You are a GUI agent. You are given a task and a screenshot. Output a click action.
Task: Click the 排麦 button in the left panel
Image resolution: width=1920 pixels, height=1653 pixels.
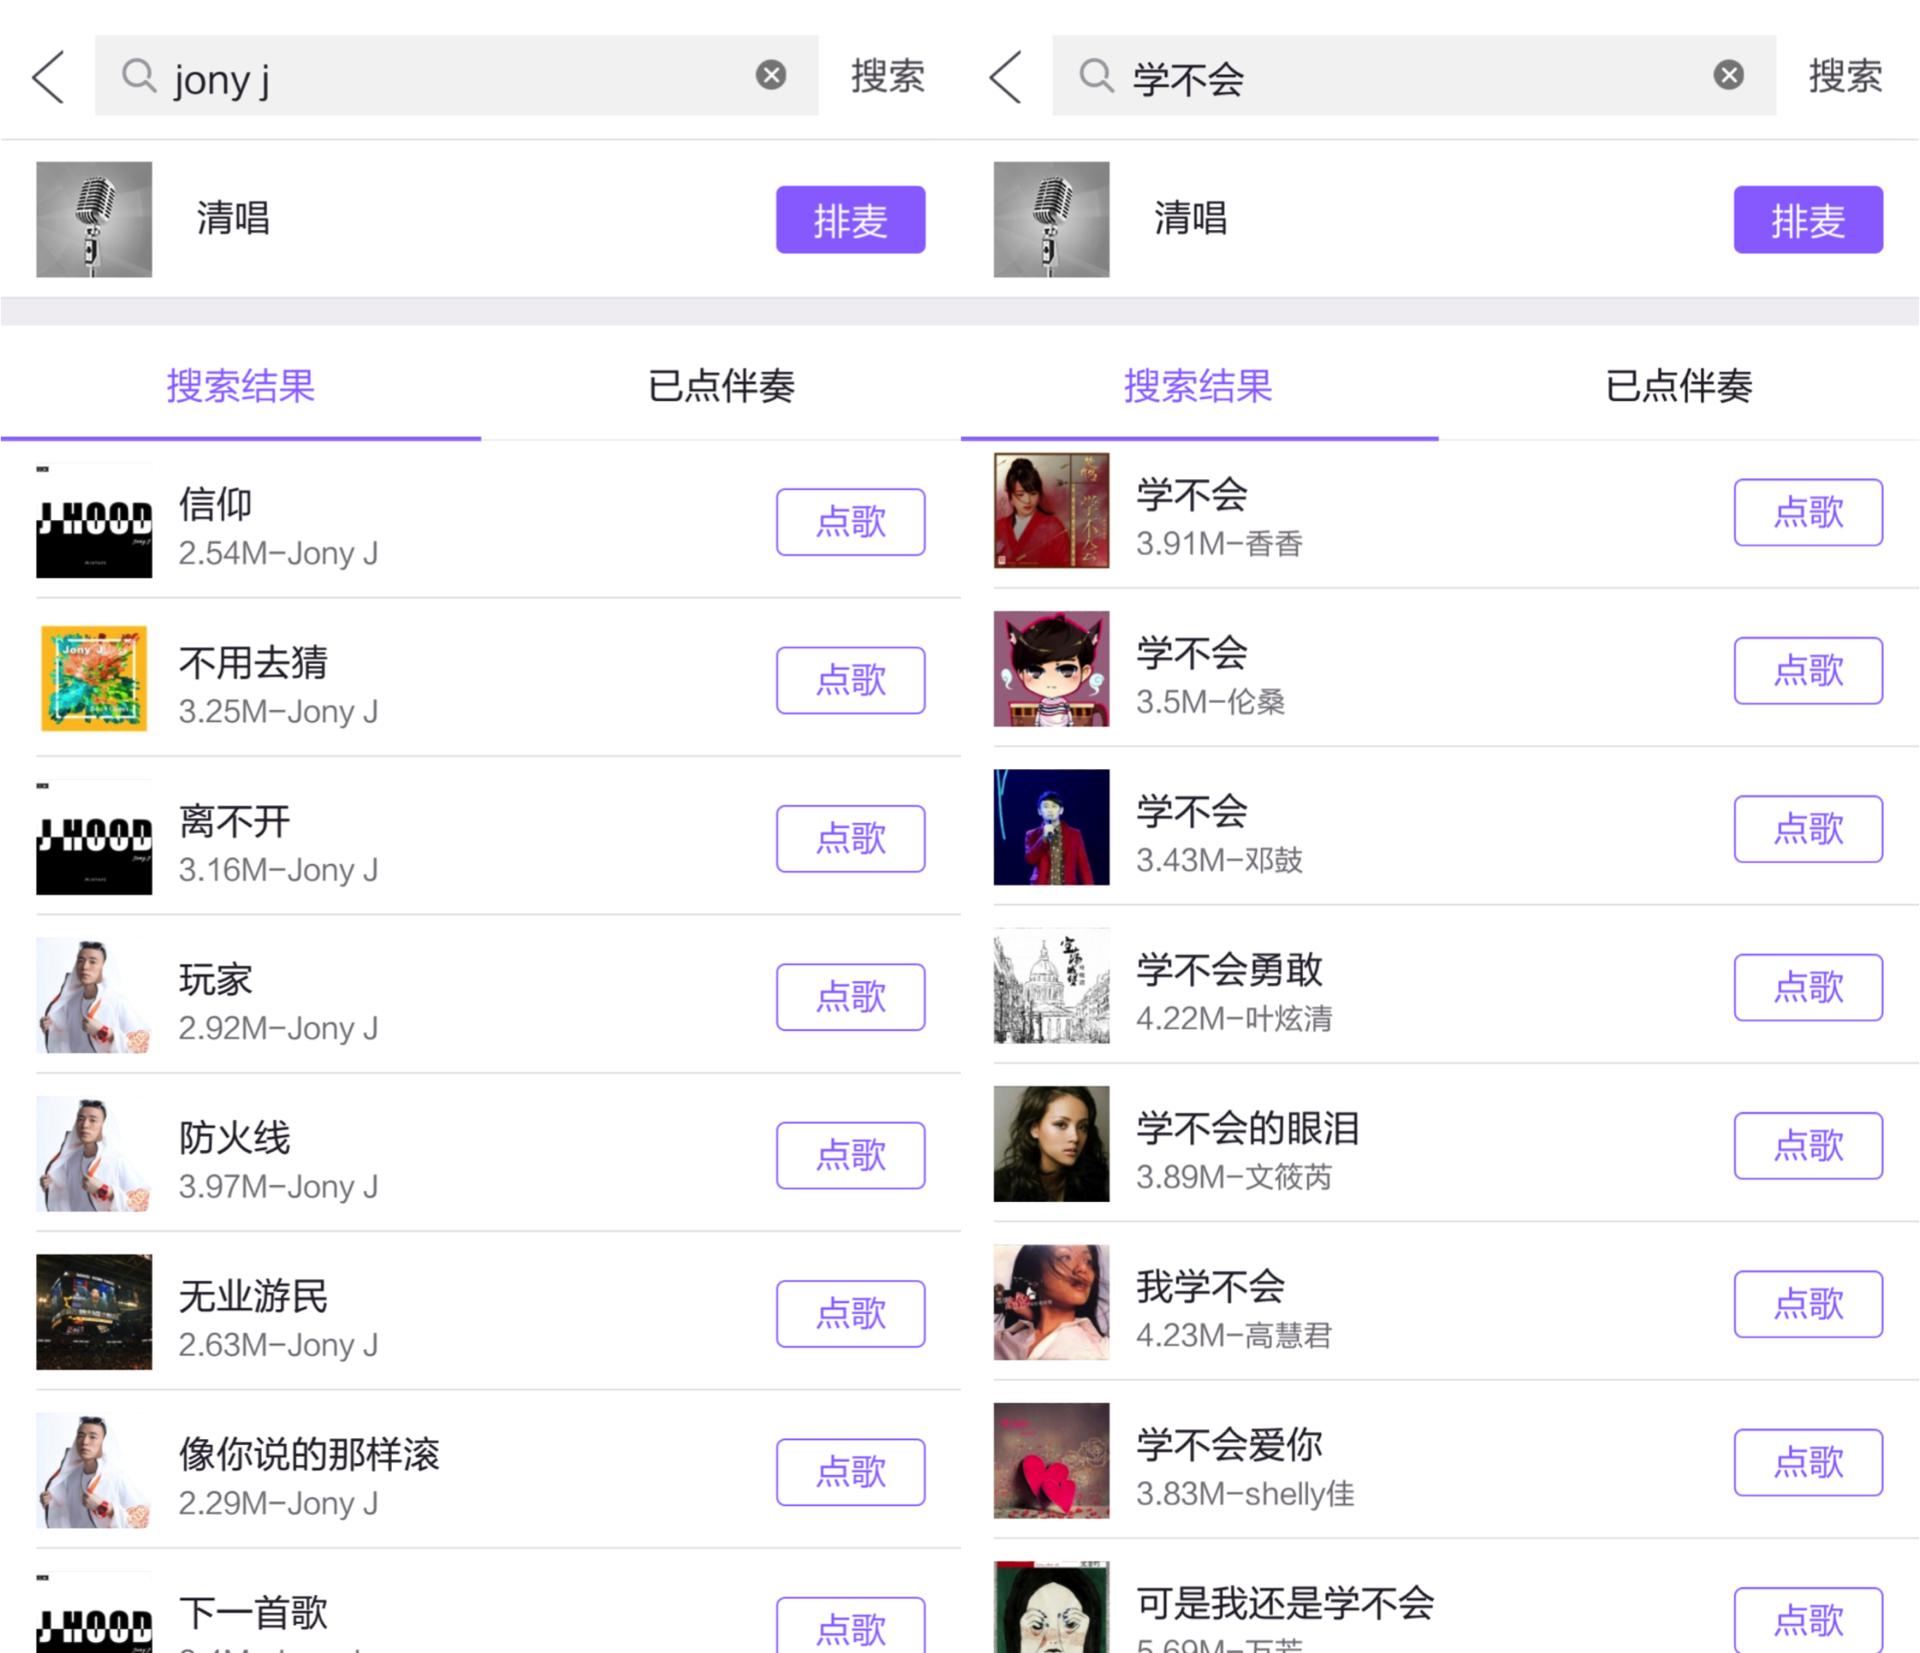tap(850, 220)
